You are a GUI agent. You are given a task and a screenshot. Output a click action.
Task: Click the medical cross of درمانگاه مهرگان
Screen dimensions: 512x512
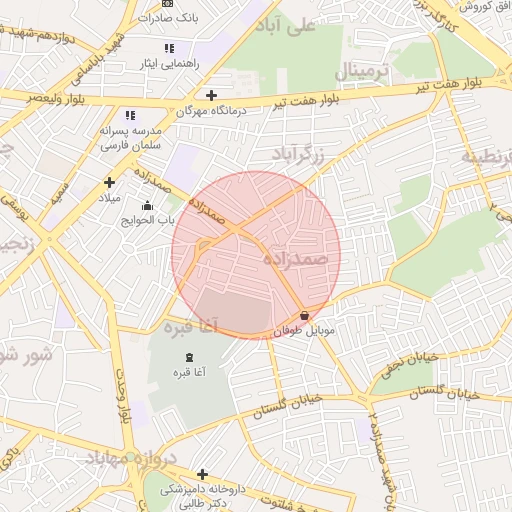point(211,95)
